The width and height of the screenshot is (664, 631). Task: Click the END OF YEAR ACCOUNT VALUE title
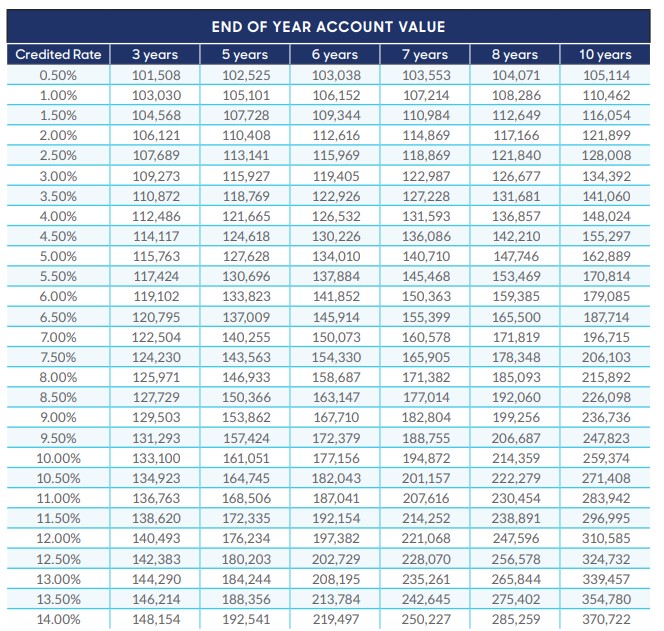pos(329,26)
